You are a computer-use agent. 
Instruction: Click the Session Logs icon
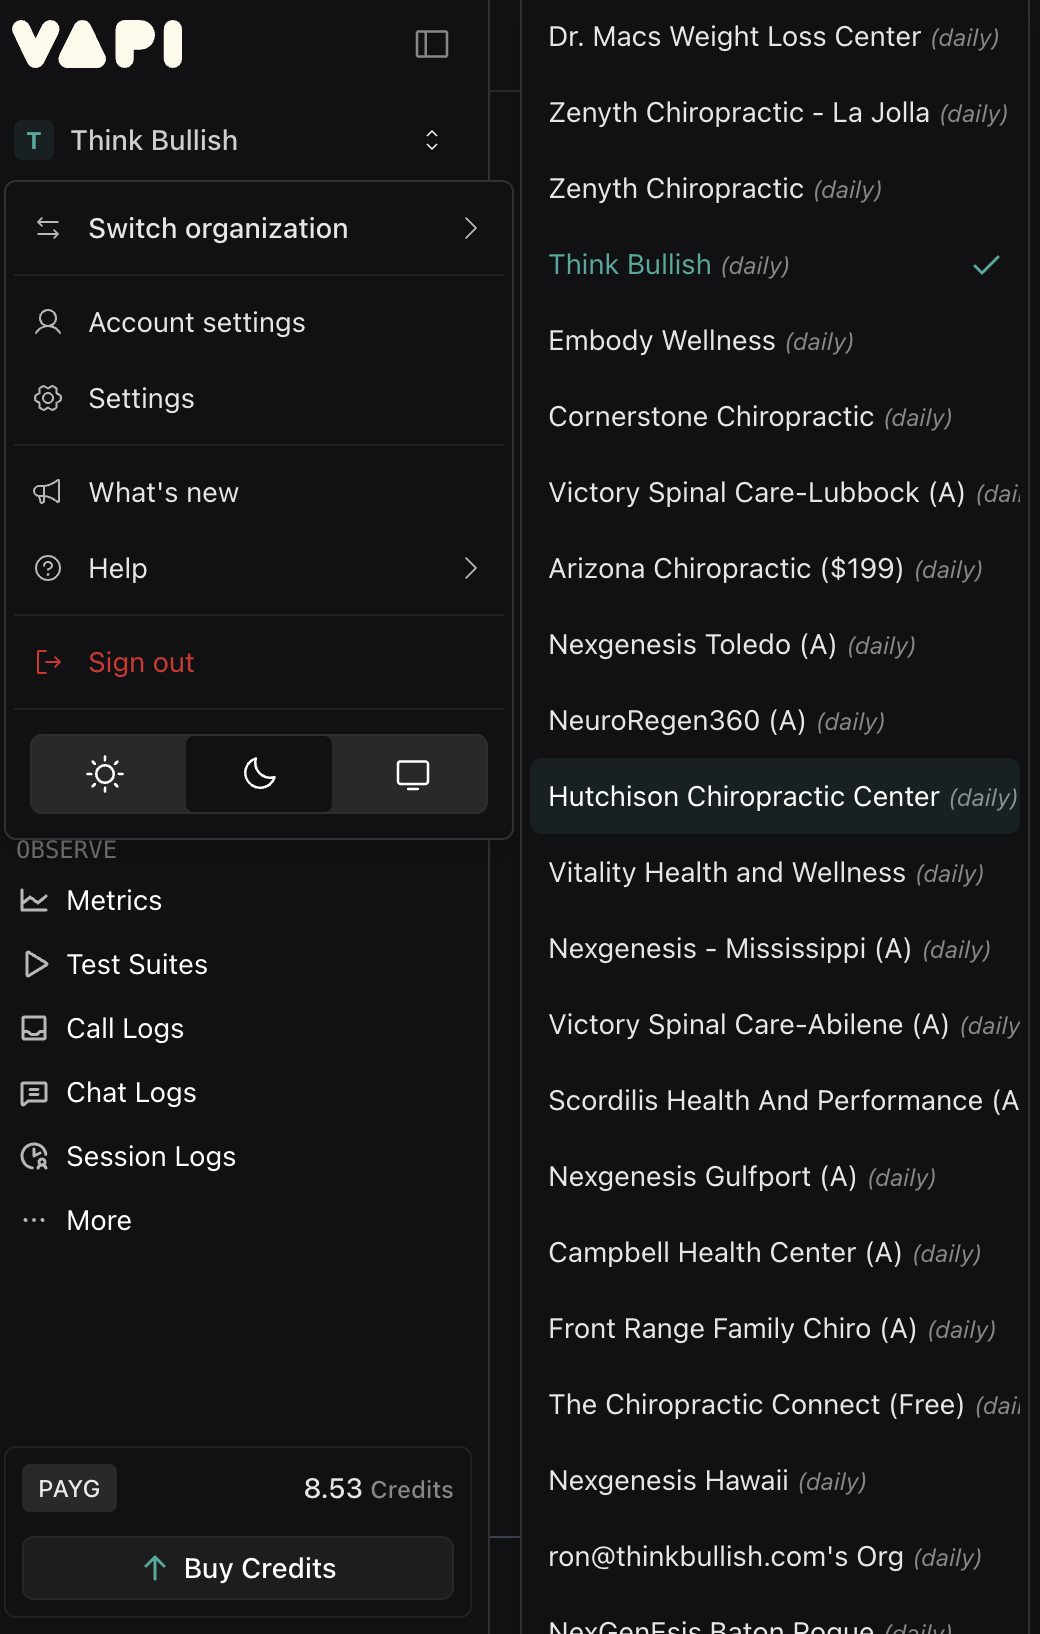tap(34, 1157)
